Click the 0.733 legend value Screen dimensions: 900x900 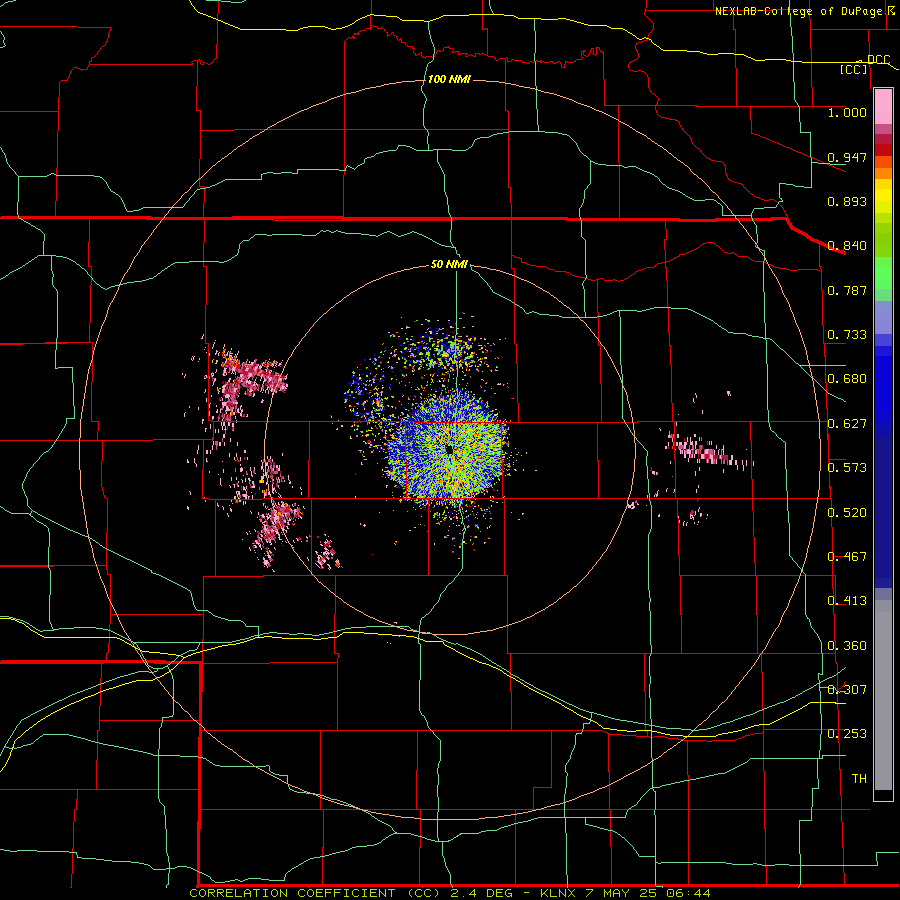[x=847, y=335]
